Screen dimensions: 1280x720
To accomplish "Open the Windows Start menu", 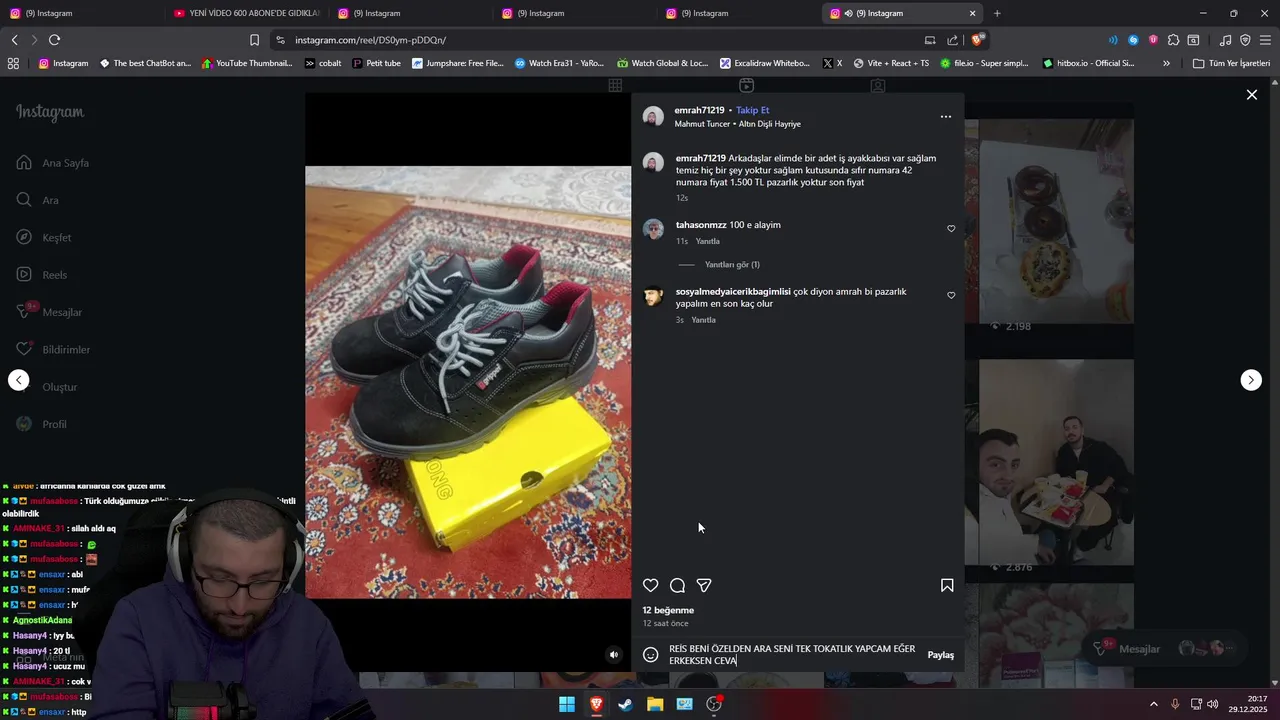I will click(567, 704).
